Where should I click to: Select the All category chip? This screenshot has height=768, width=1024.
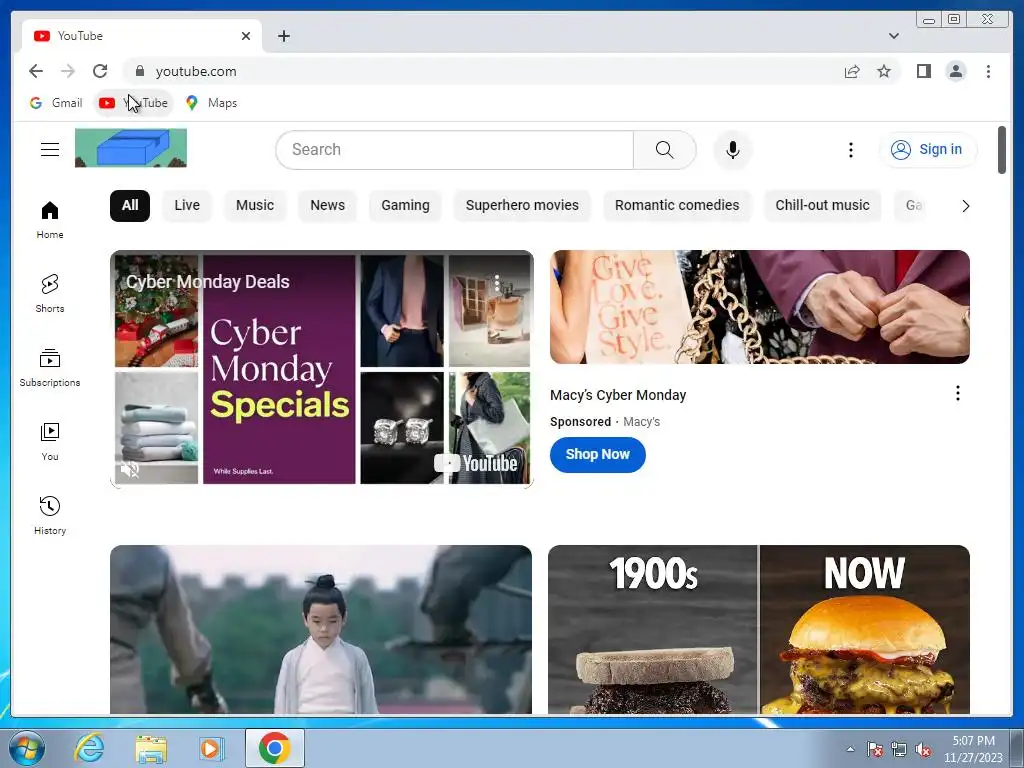coord(130,206)
